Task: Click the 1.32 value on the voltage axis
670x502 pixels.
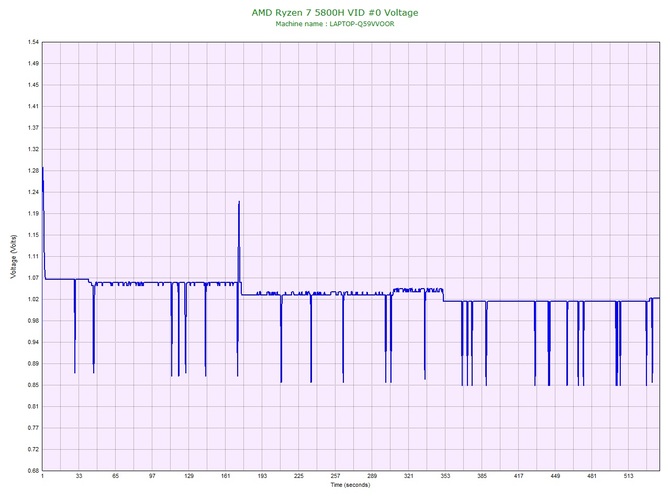Action: (x=33, y=150)
